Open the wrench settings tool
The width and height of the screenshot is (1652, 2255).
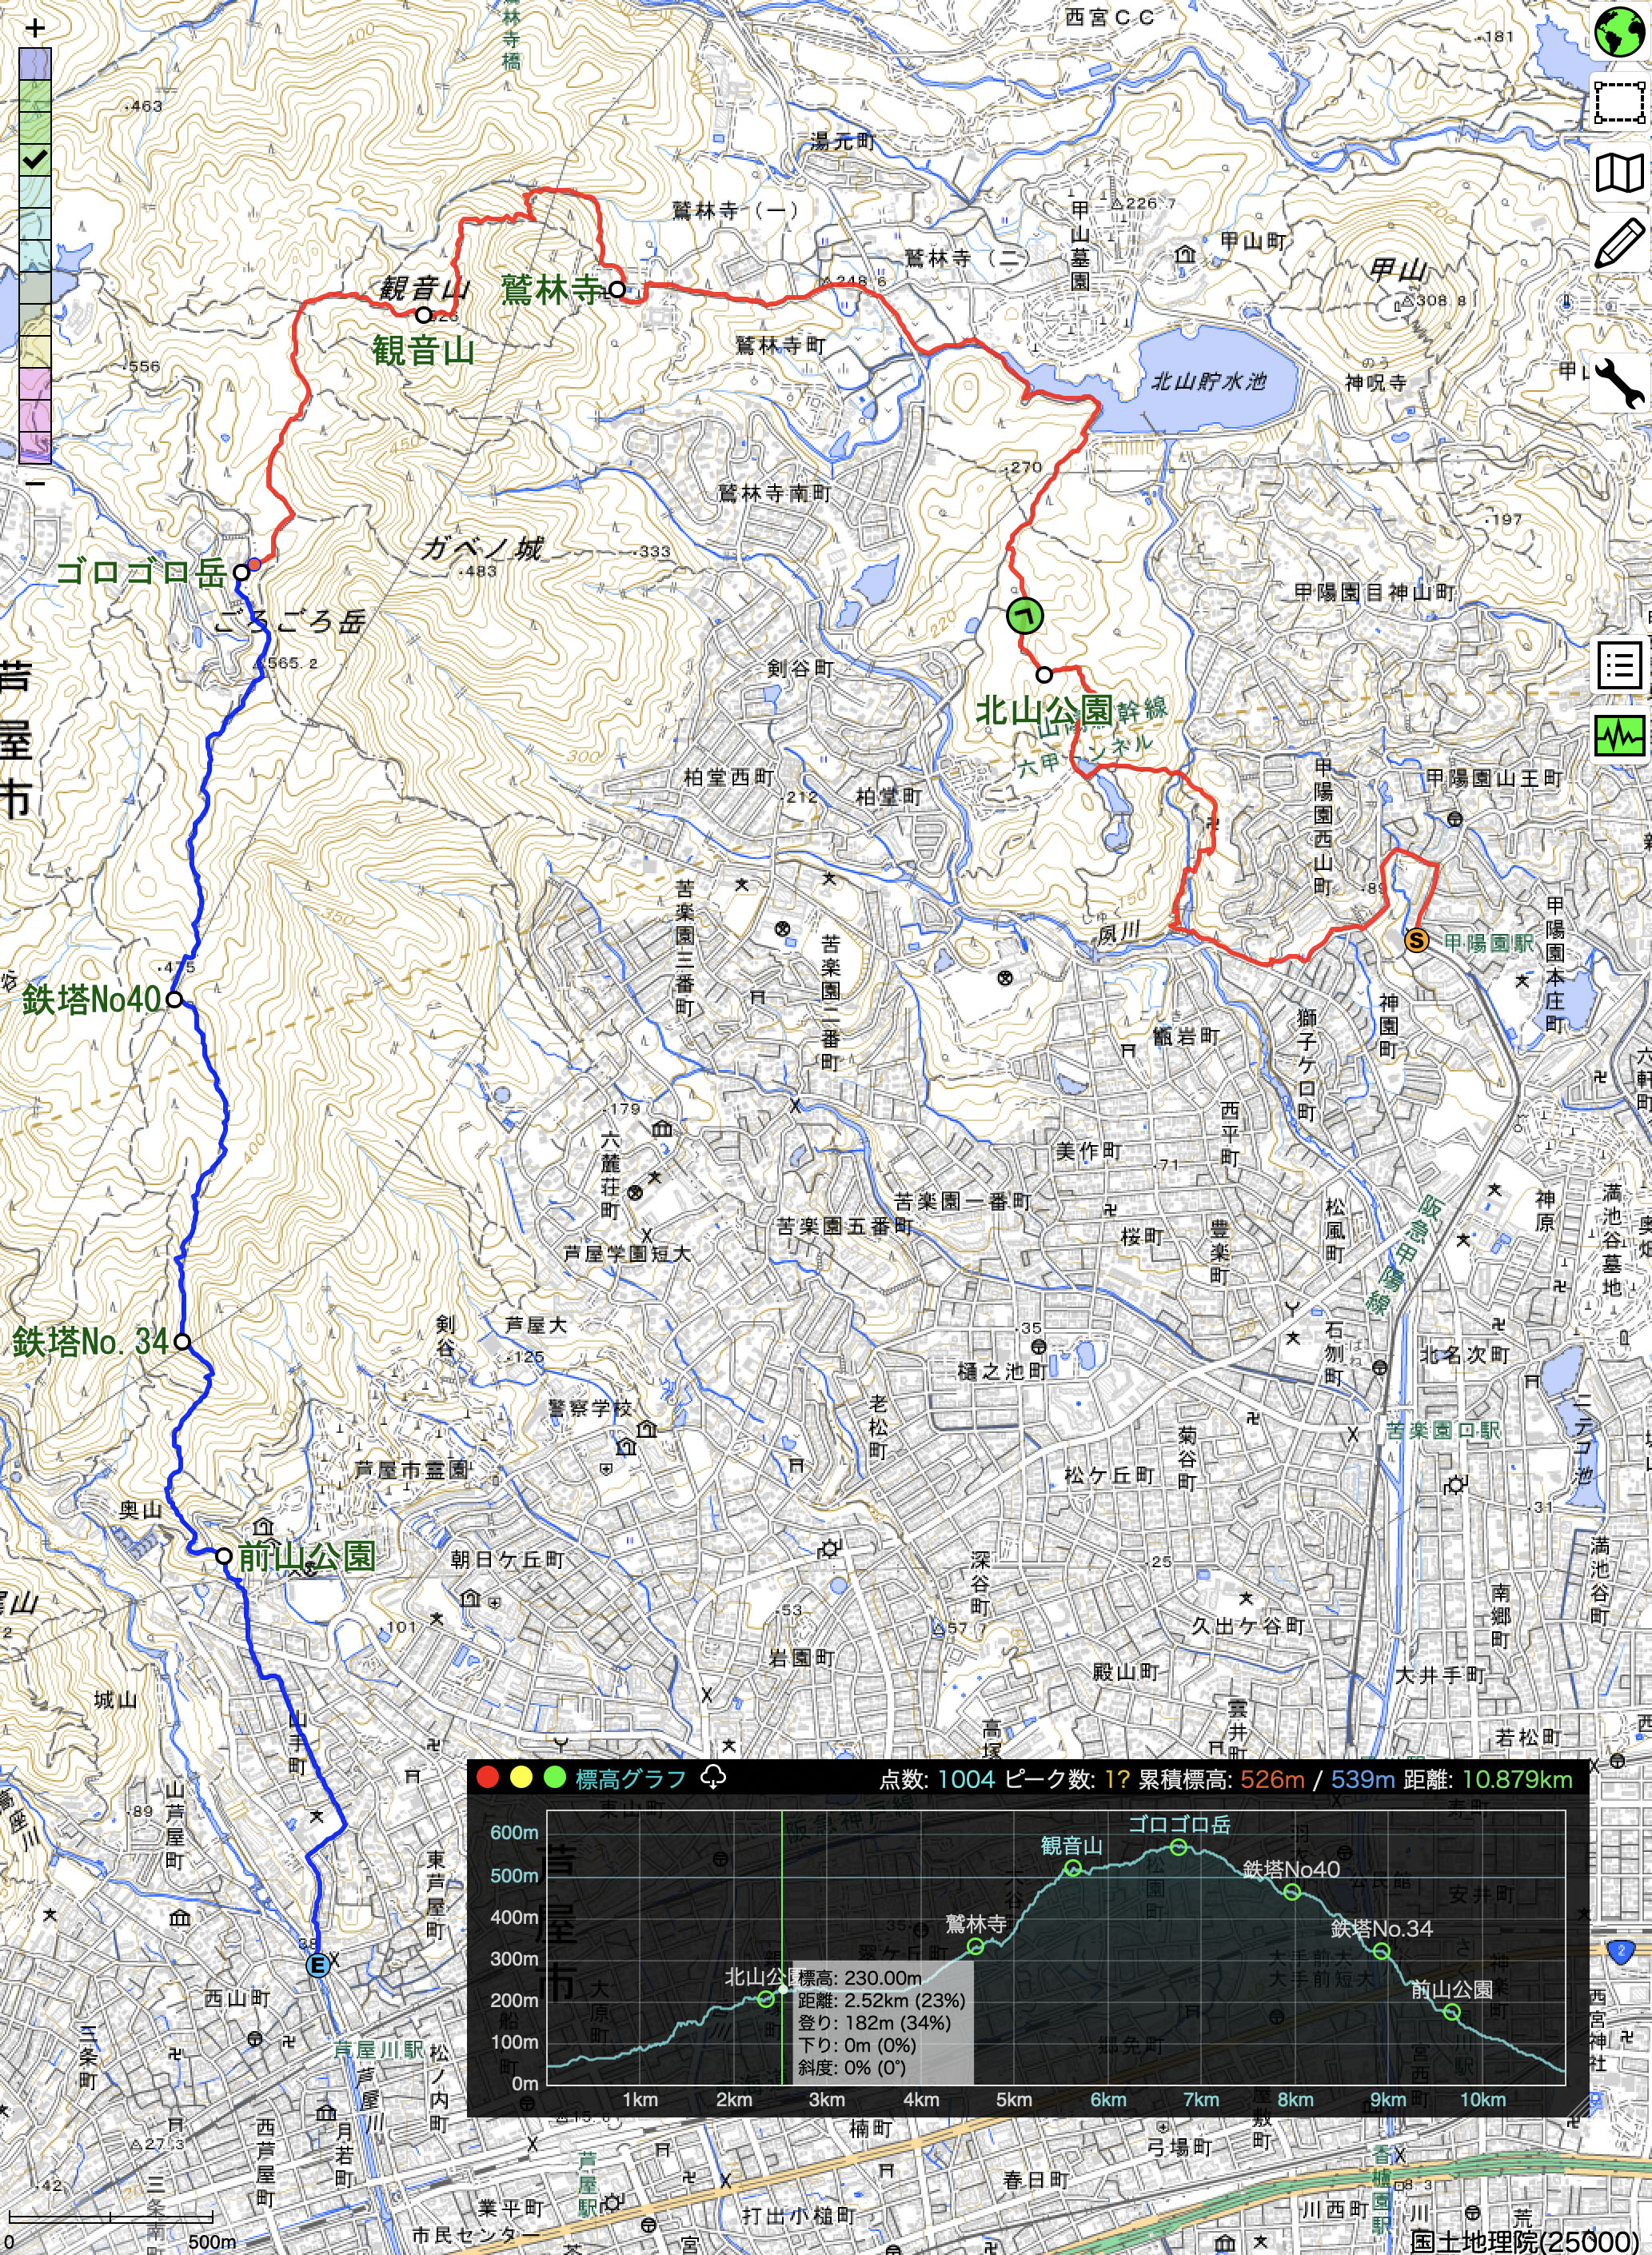1620,383
